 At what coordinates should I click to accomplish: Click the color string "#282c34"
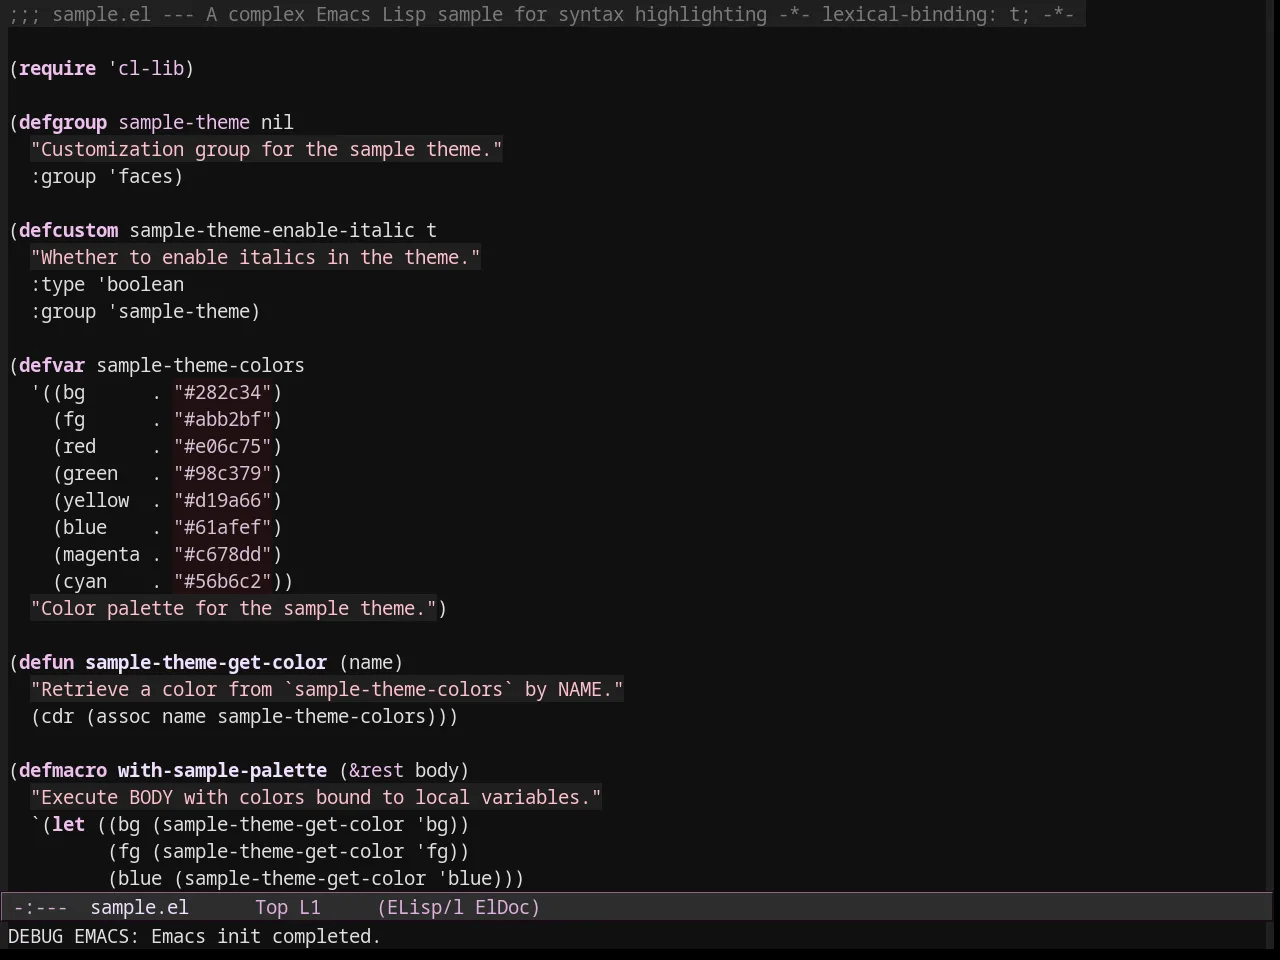click(222, 392)
